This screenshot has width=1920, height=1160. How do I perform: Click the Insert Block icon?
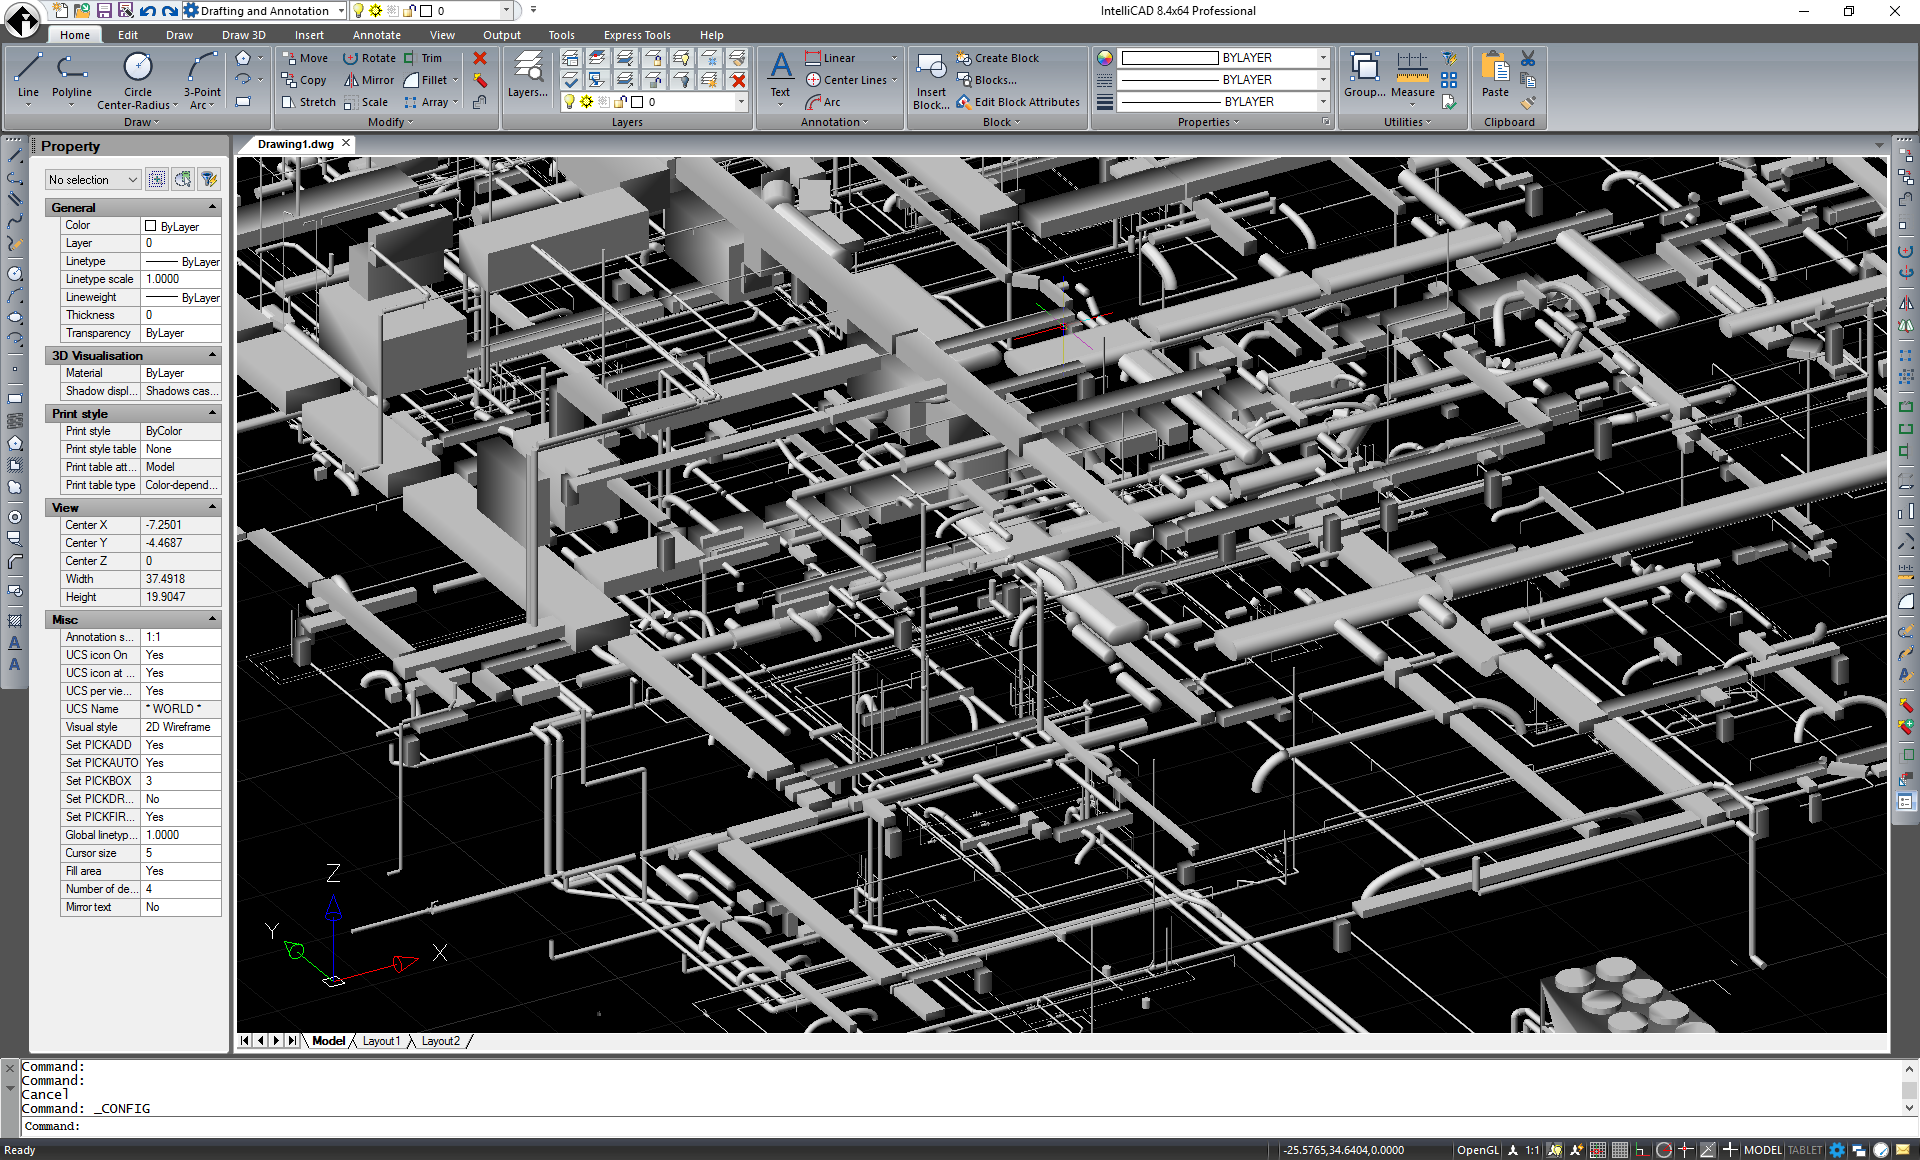click(x=931, y=70)
